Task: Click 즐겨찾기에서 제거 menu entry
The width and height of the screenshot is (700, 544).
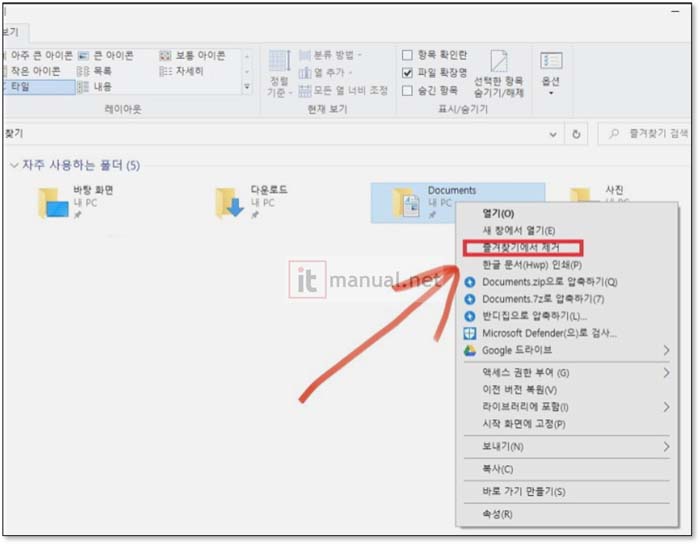Action: coord(523,248)
